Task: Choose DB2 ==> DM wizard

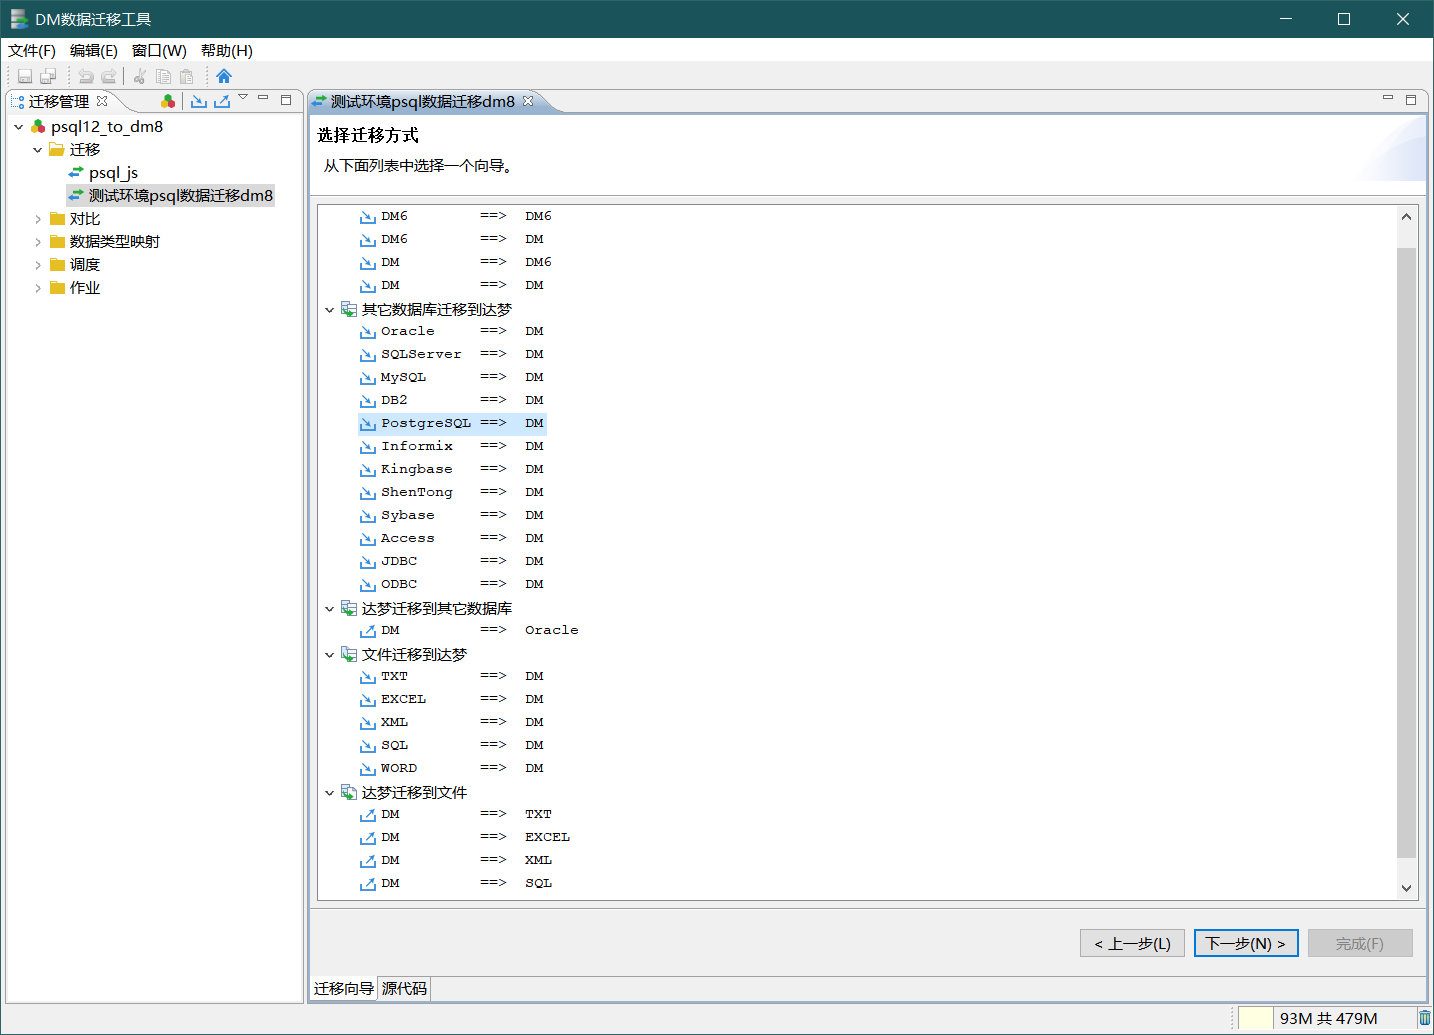Action: (x=452, y=400)
